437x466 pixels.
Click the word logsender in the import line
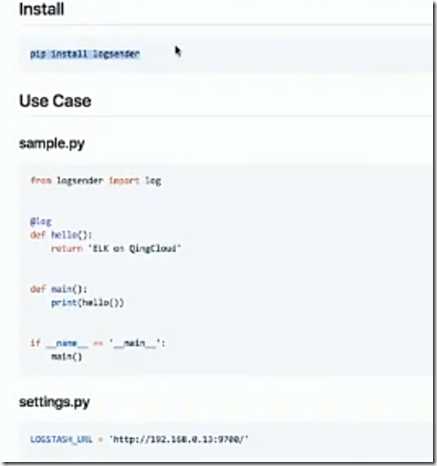tap(80, 181)
